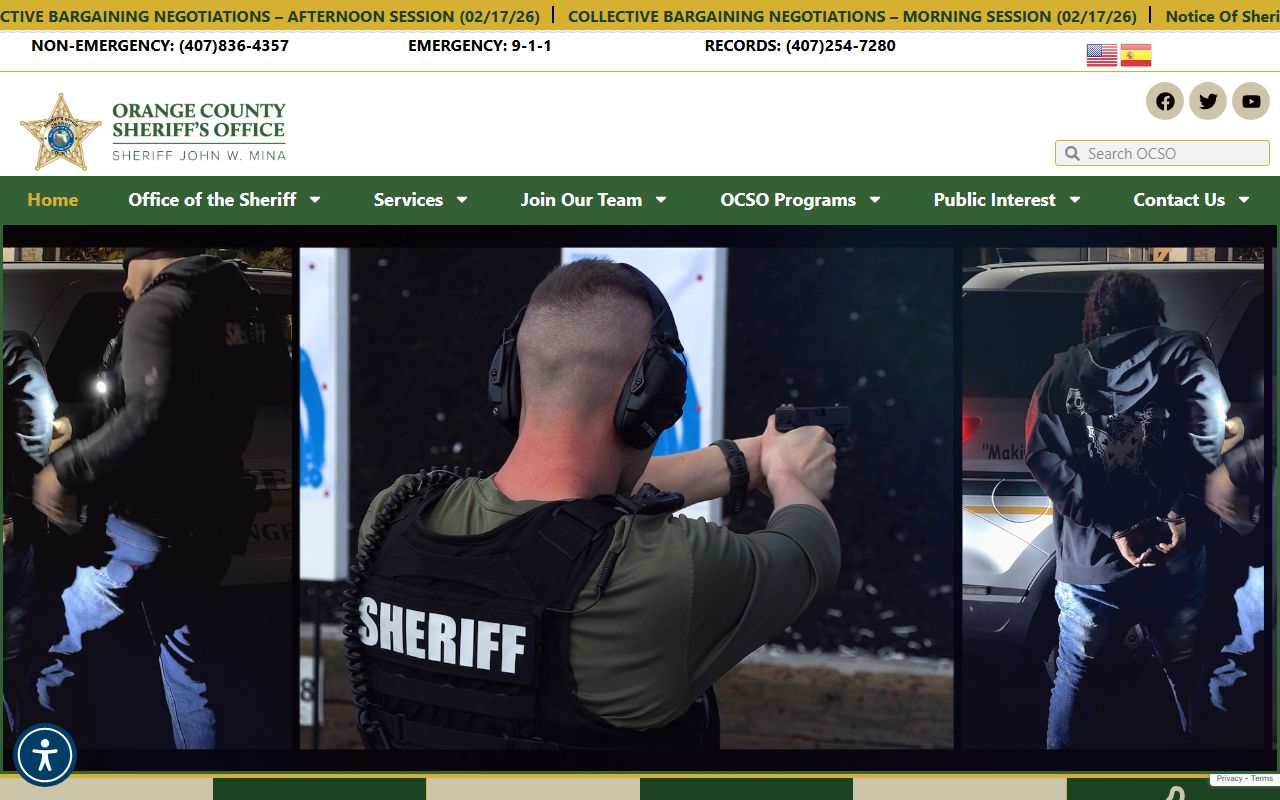Open the Public Interest menu label
The width and height of the screenshot is (1280, 800).
click(x=994, y=200)
